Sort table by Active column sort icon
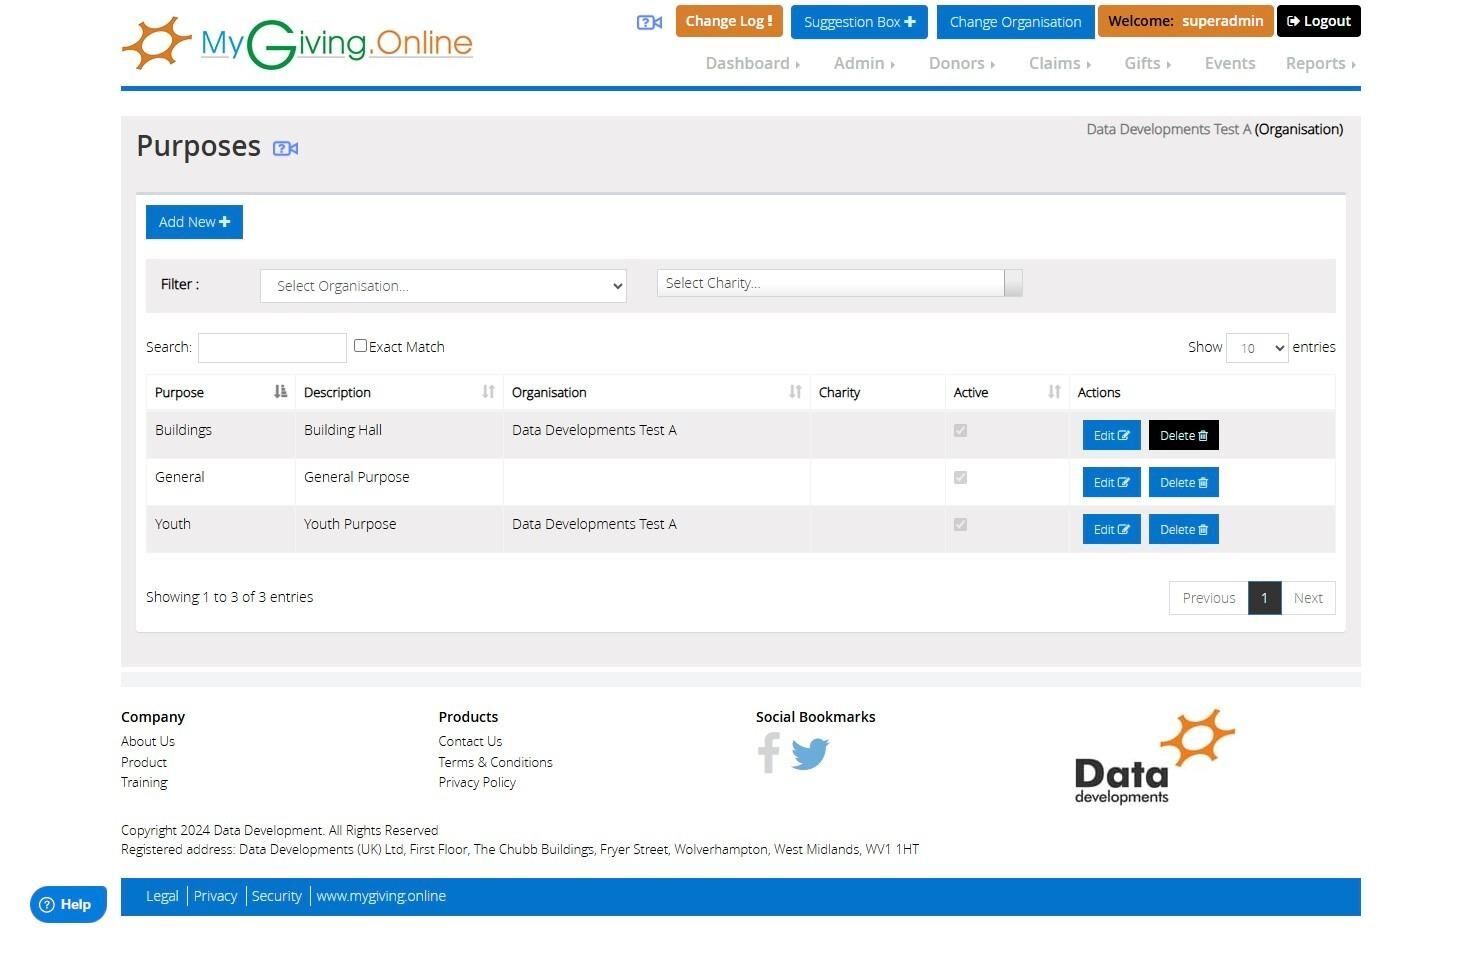Screen dimensions: 1482x956 tap(1054, 392)
